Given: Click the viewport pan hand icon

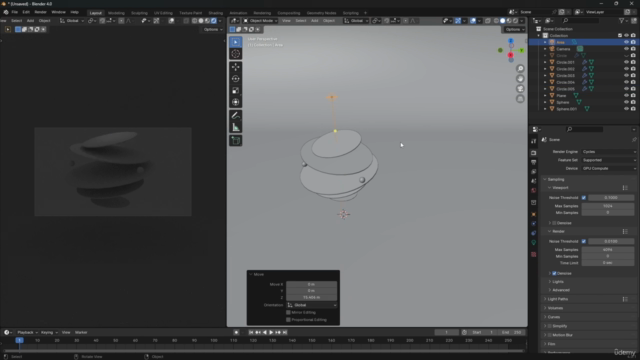Looking at the screenshot, I should (x=520, y=79).
